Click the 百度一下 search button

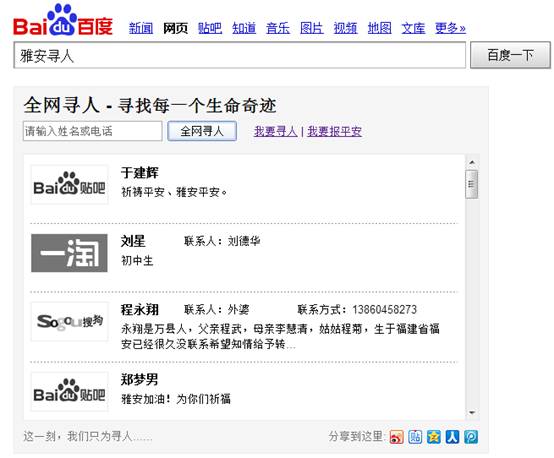510,55
